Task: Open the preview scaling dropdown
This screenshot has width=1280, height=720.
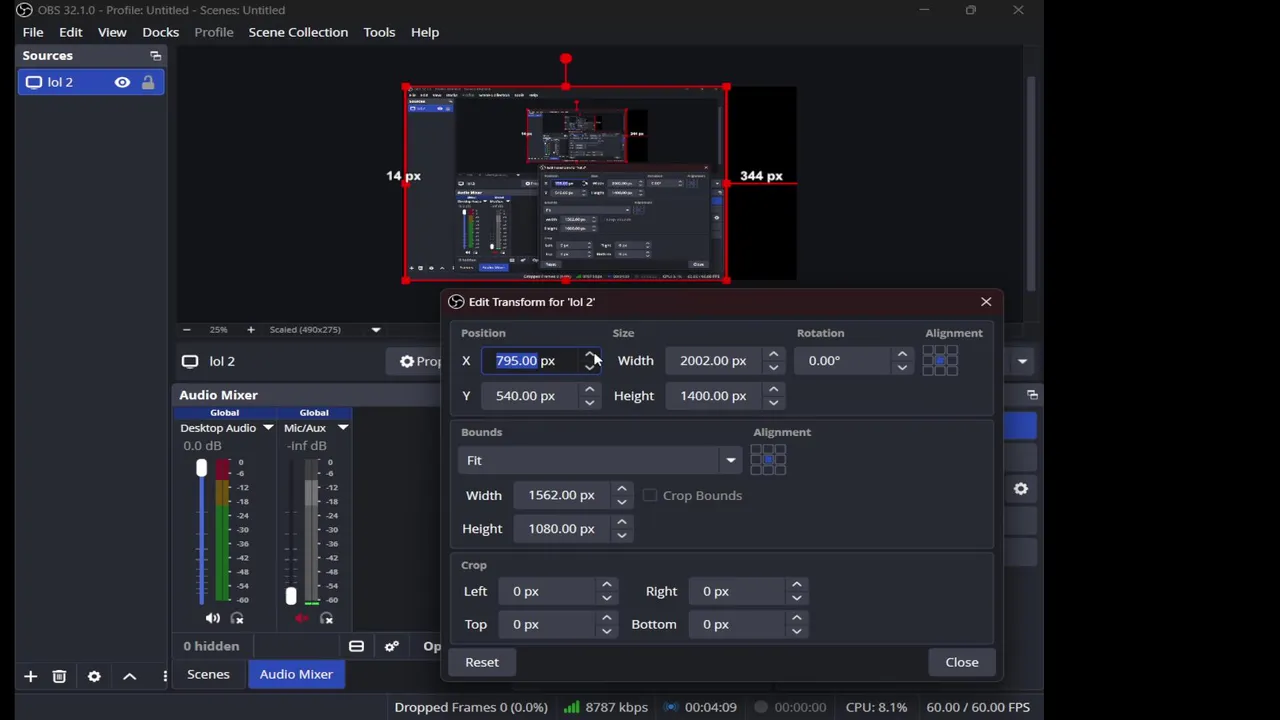Action: [x=376, y=329]
